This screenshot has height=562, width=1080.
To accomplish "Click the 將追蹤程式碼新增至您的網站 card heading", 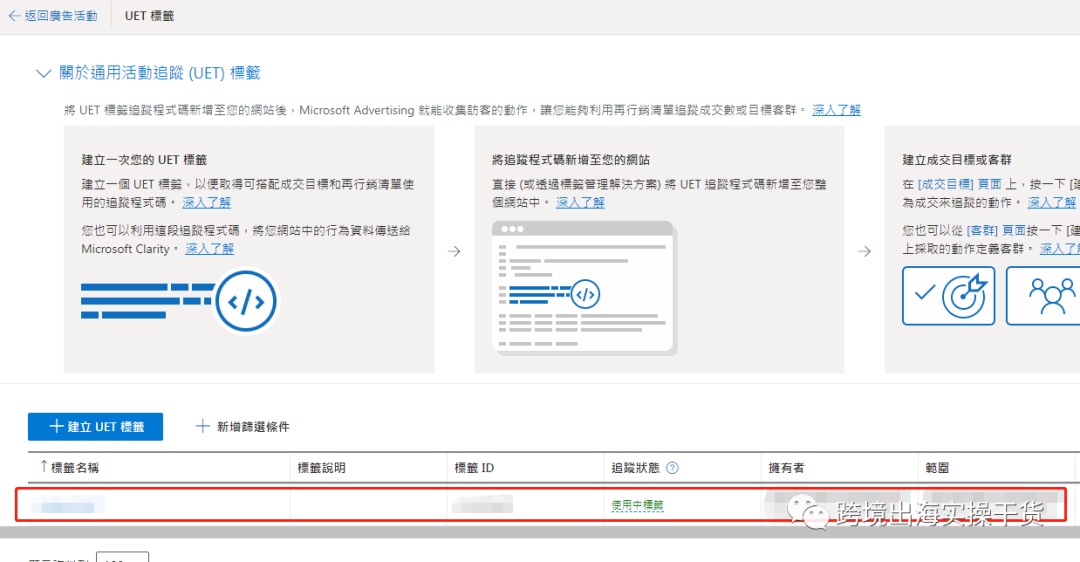I will click(571, 160).
